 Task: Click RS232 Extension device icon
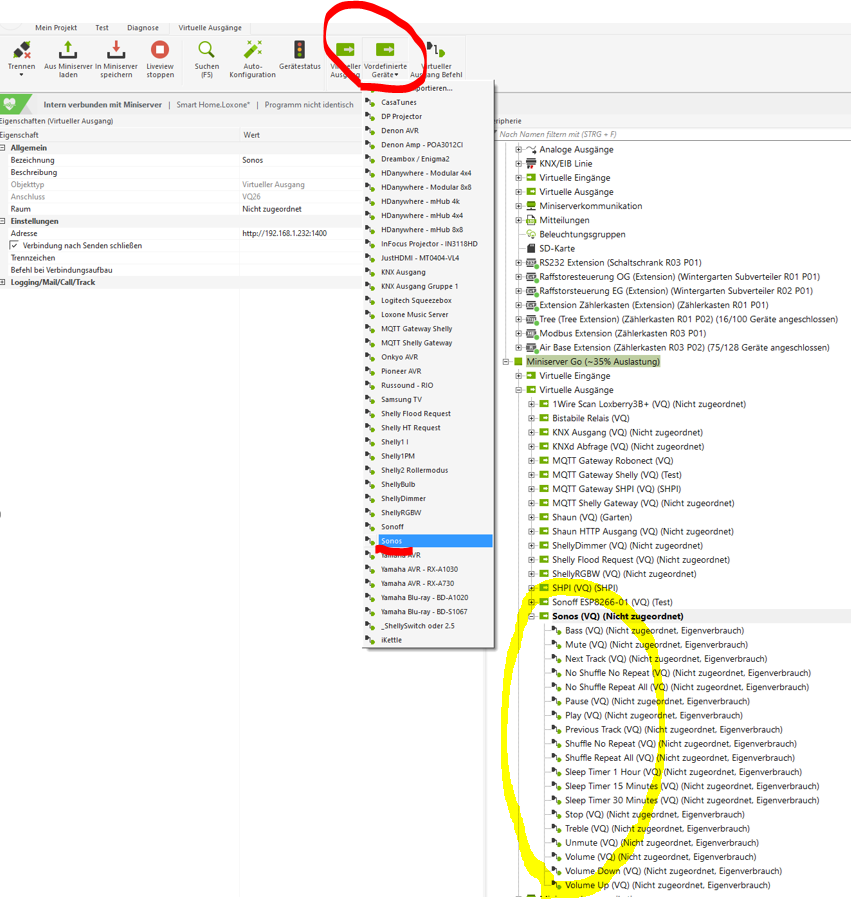click(531, 263)
